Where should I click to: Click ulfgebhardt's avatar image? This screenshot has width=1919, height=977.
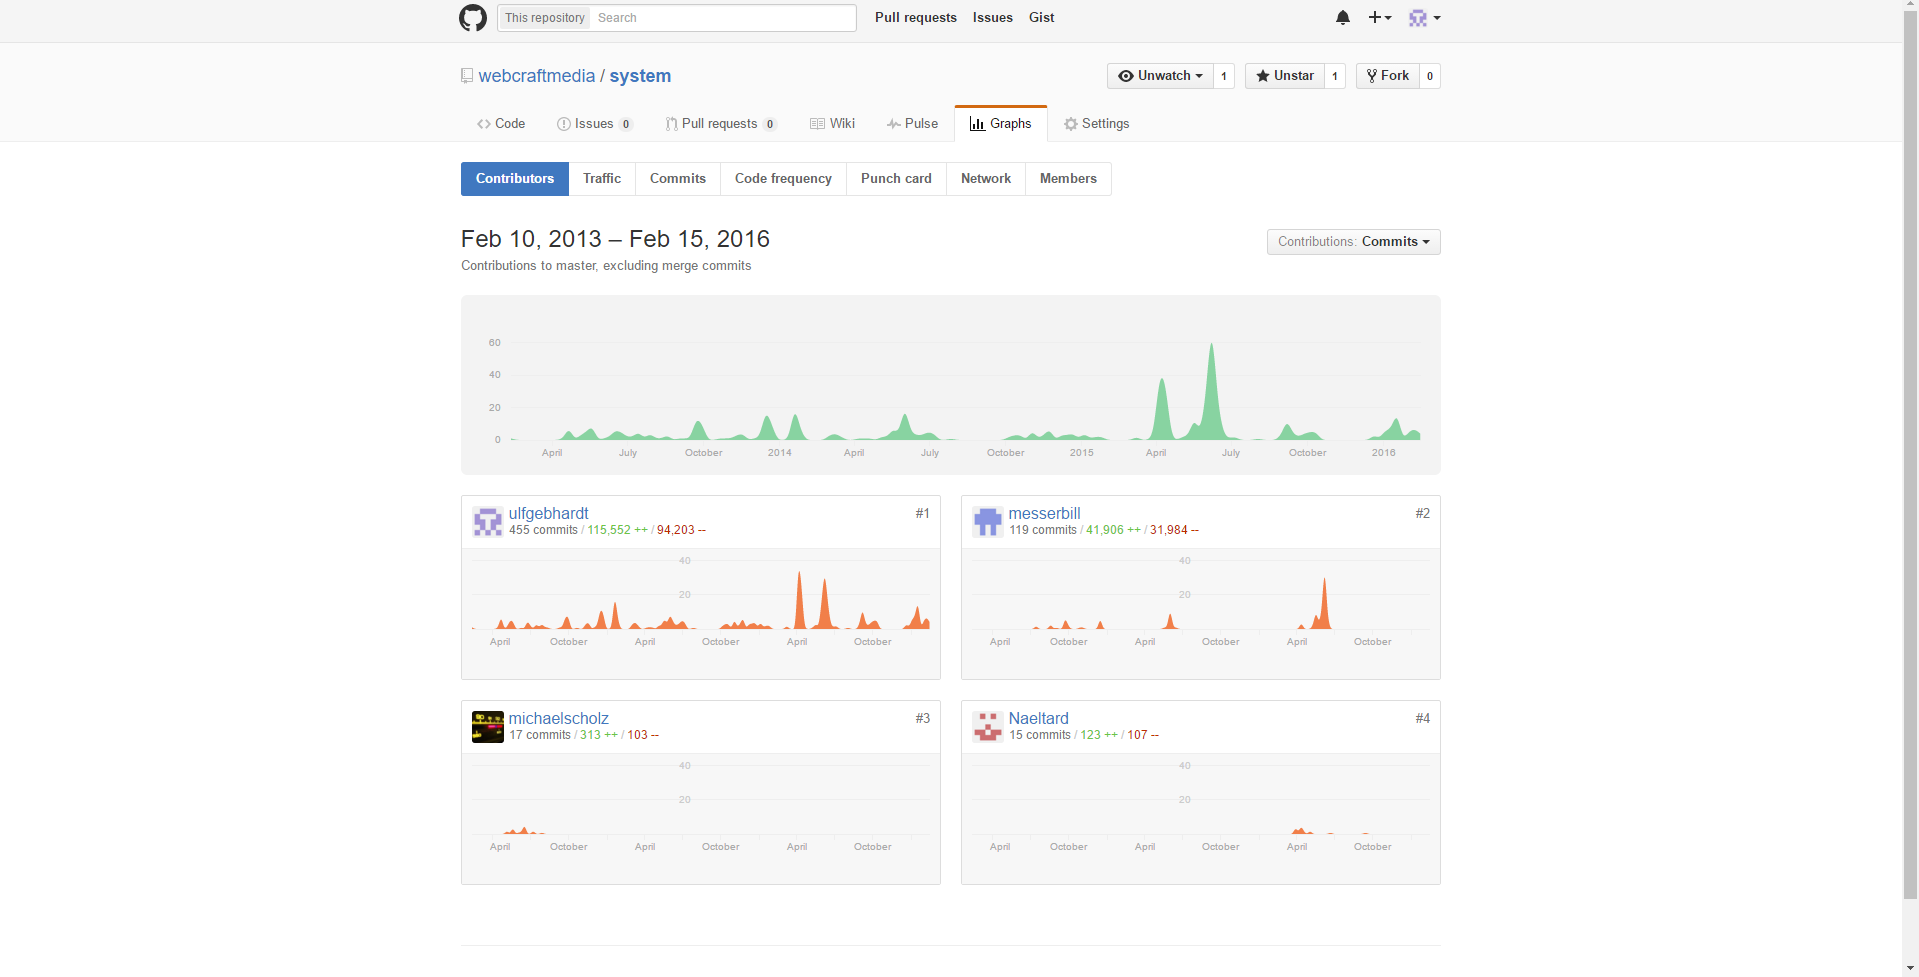[x=487, y=522]
